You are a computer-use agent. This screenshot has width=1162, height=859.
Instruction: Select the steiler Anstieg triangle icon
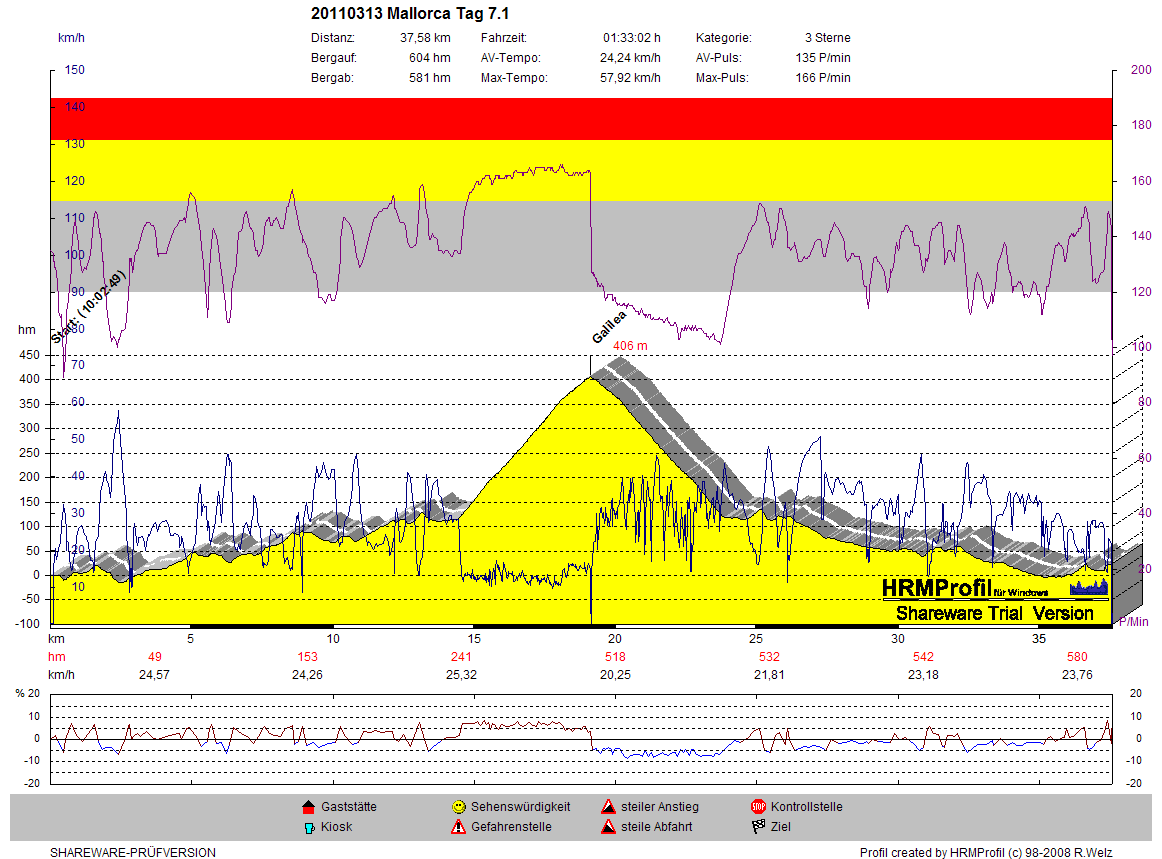tap(608, 807)
